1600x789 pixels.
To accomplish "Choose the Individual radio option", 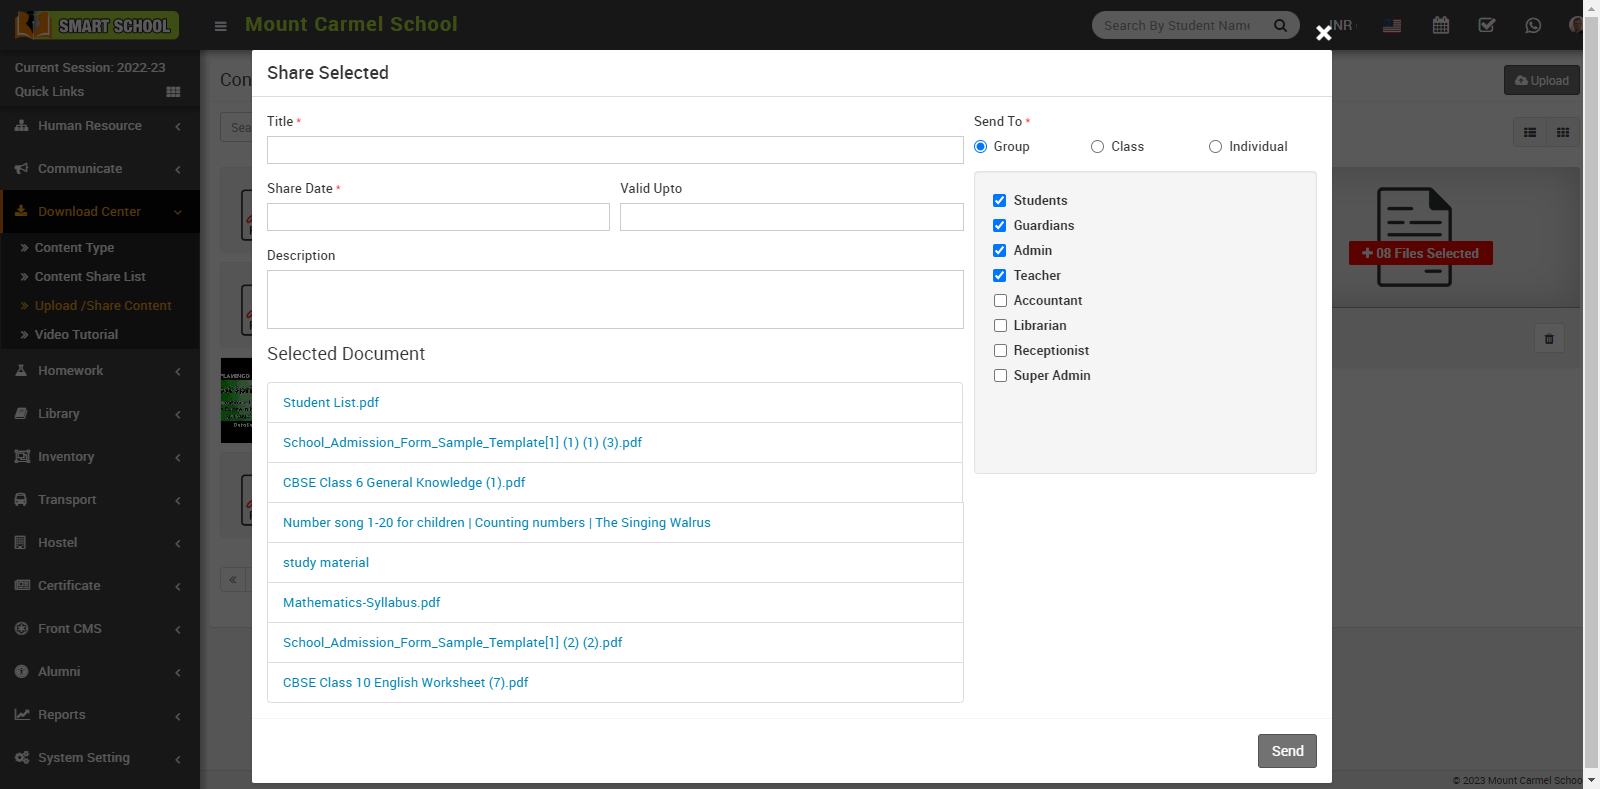I will 1216,147.
